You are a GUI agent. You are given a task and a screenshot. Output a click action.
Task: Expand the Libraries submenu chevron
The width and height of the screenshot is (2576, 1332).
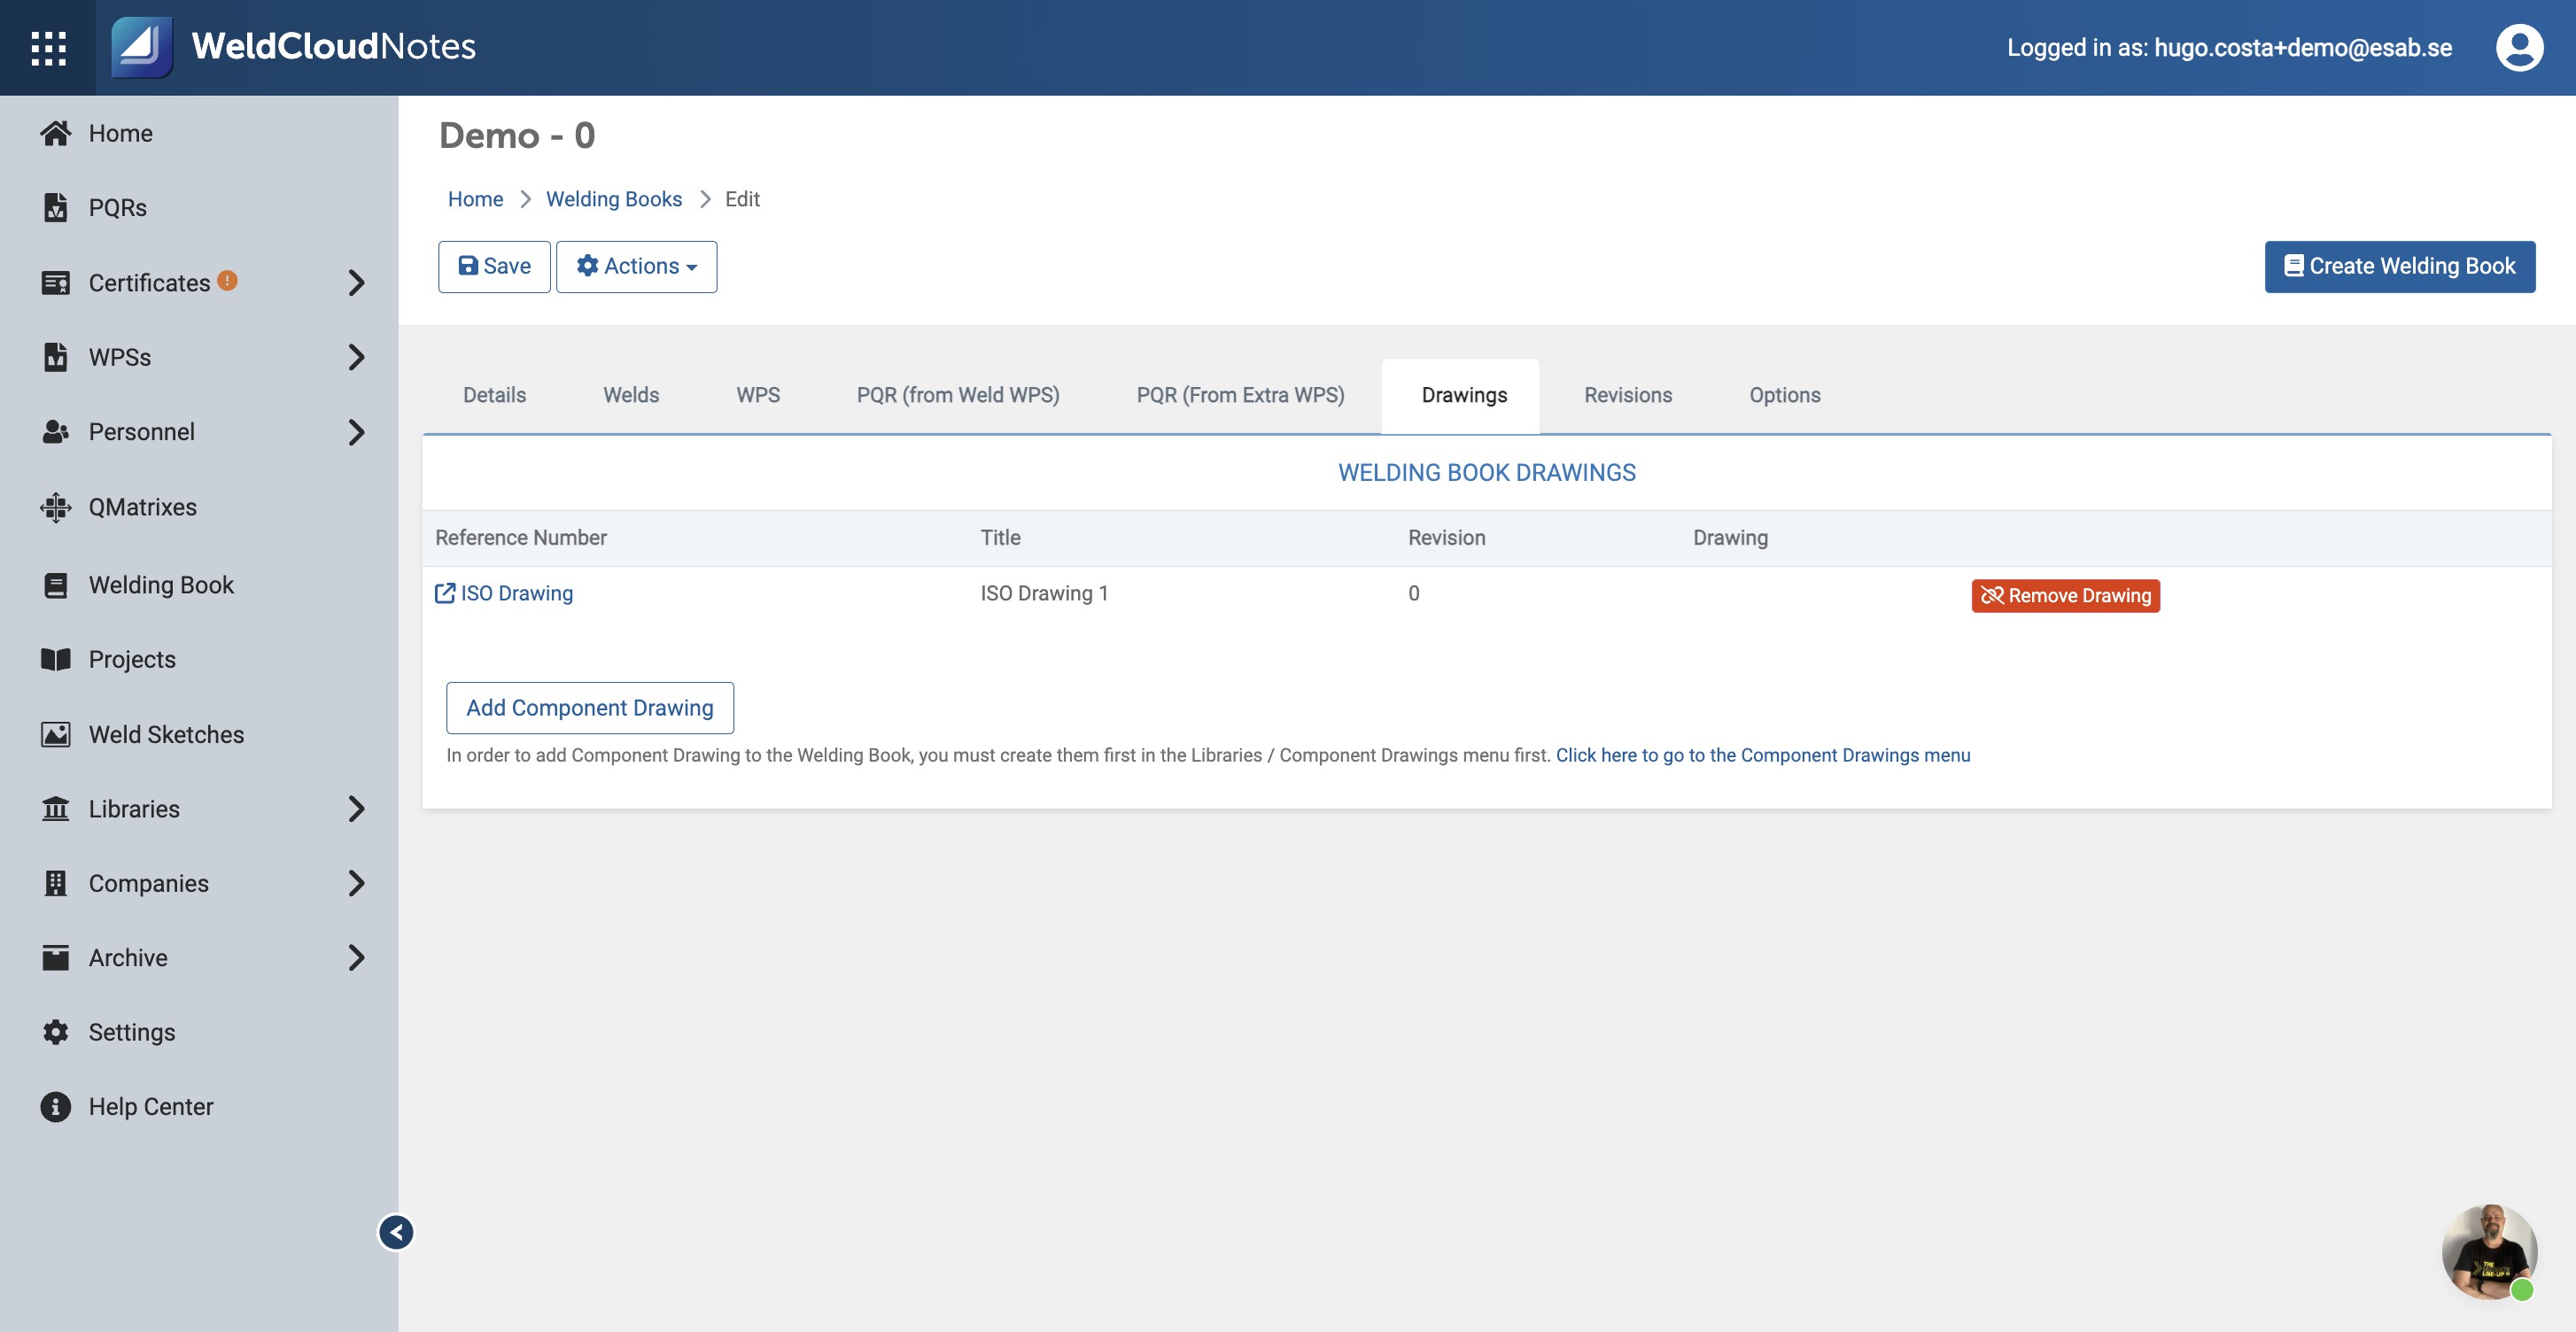tap(356, 808)
